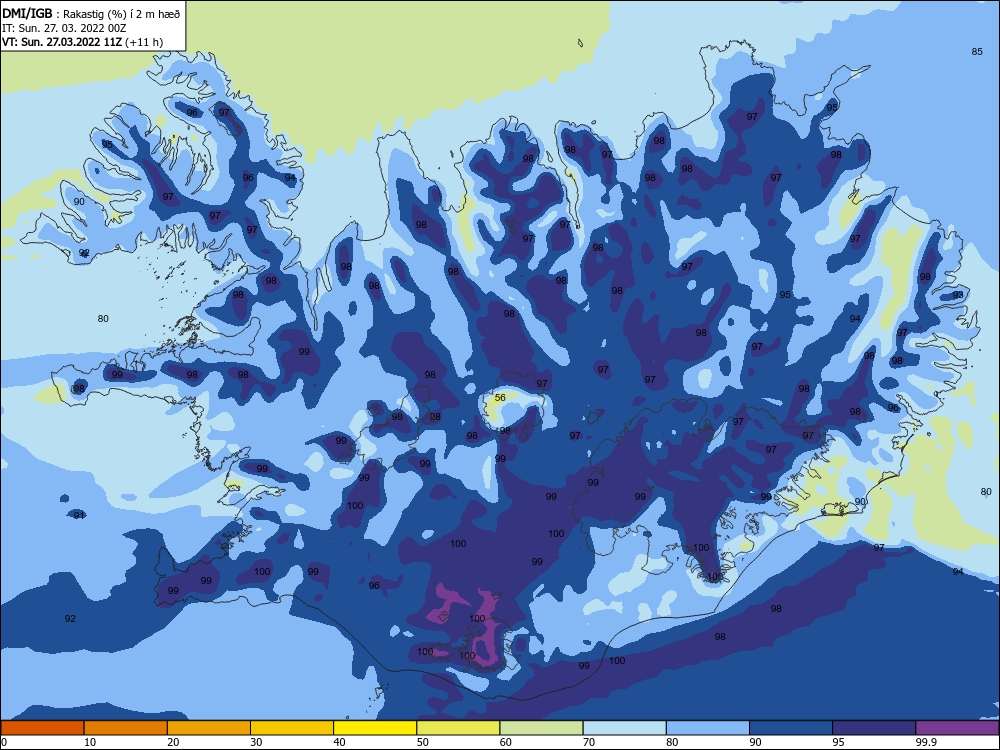The image size is (1000, 750).
Task: Click the 40-50 yellow legend swatch
Action: pos(375,728)
